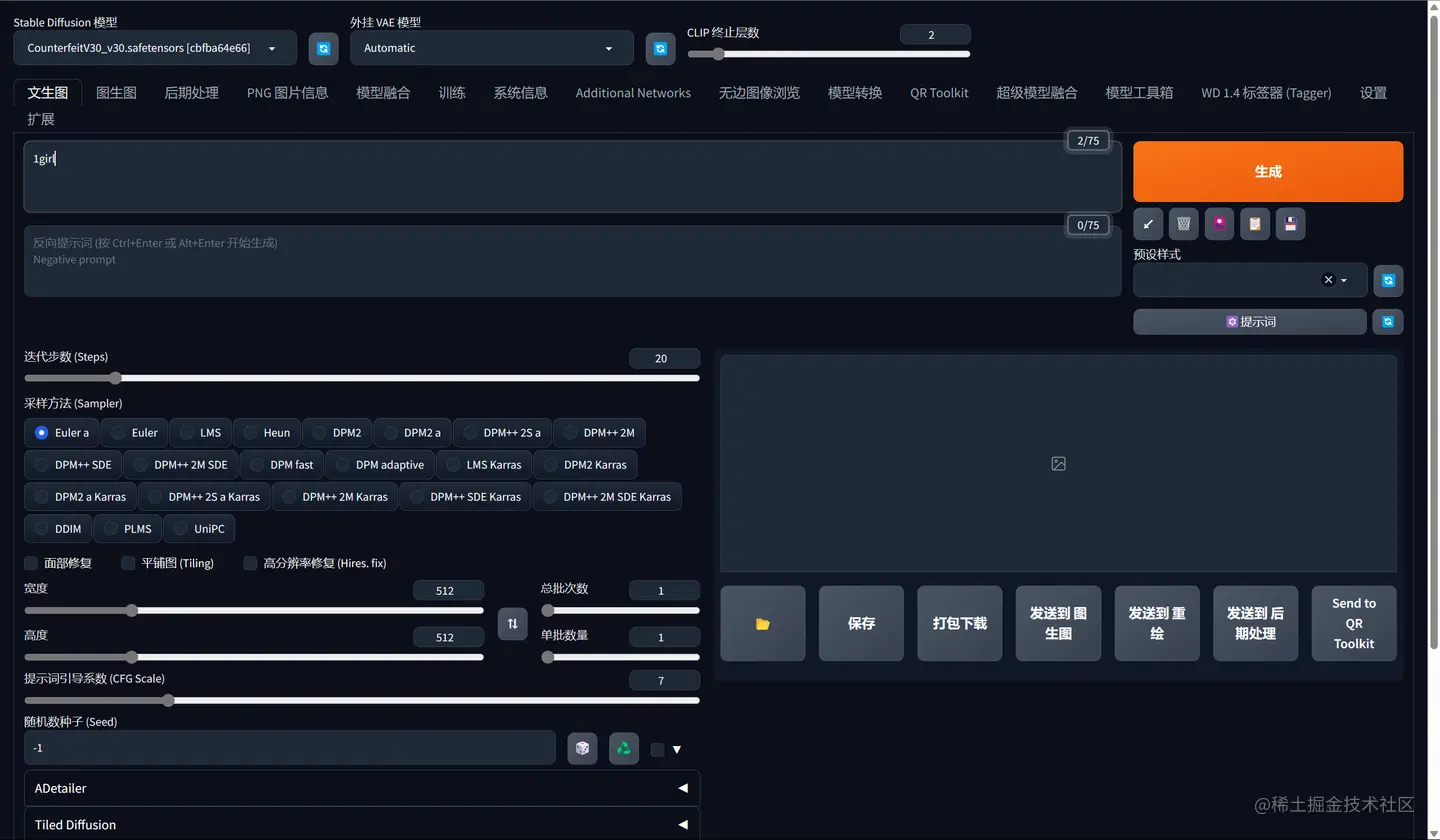
Task: Open the 扩展 tab
Action: click(x=41, y=119)
